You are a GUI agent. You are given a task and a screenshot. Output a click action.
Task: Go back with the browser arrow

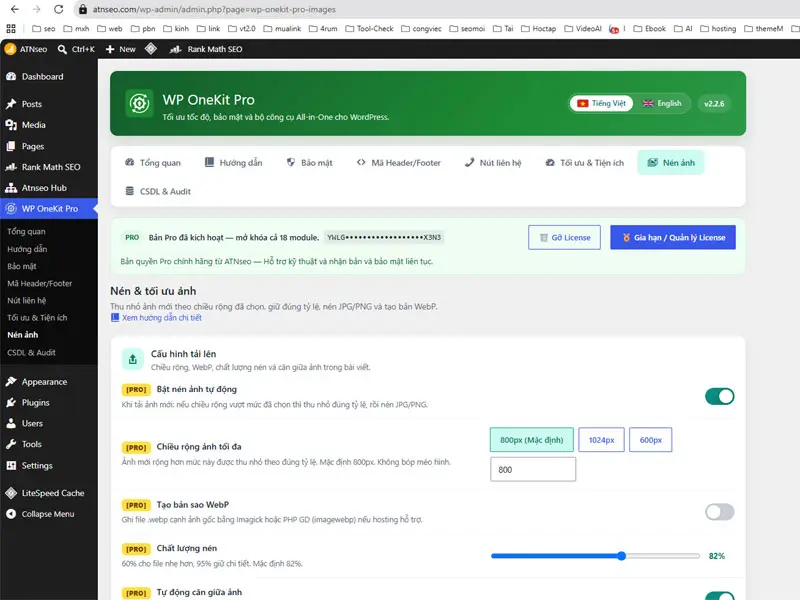(x=15, y=9)
